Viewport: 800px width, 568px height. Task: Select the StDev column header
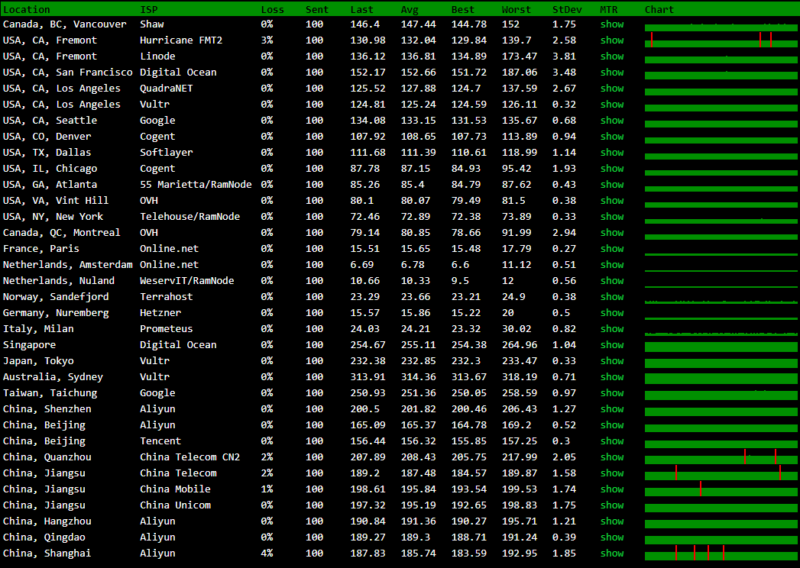pos(567,9)
